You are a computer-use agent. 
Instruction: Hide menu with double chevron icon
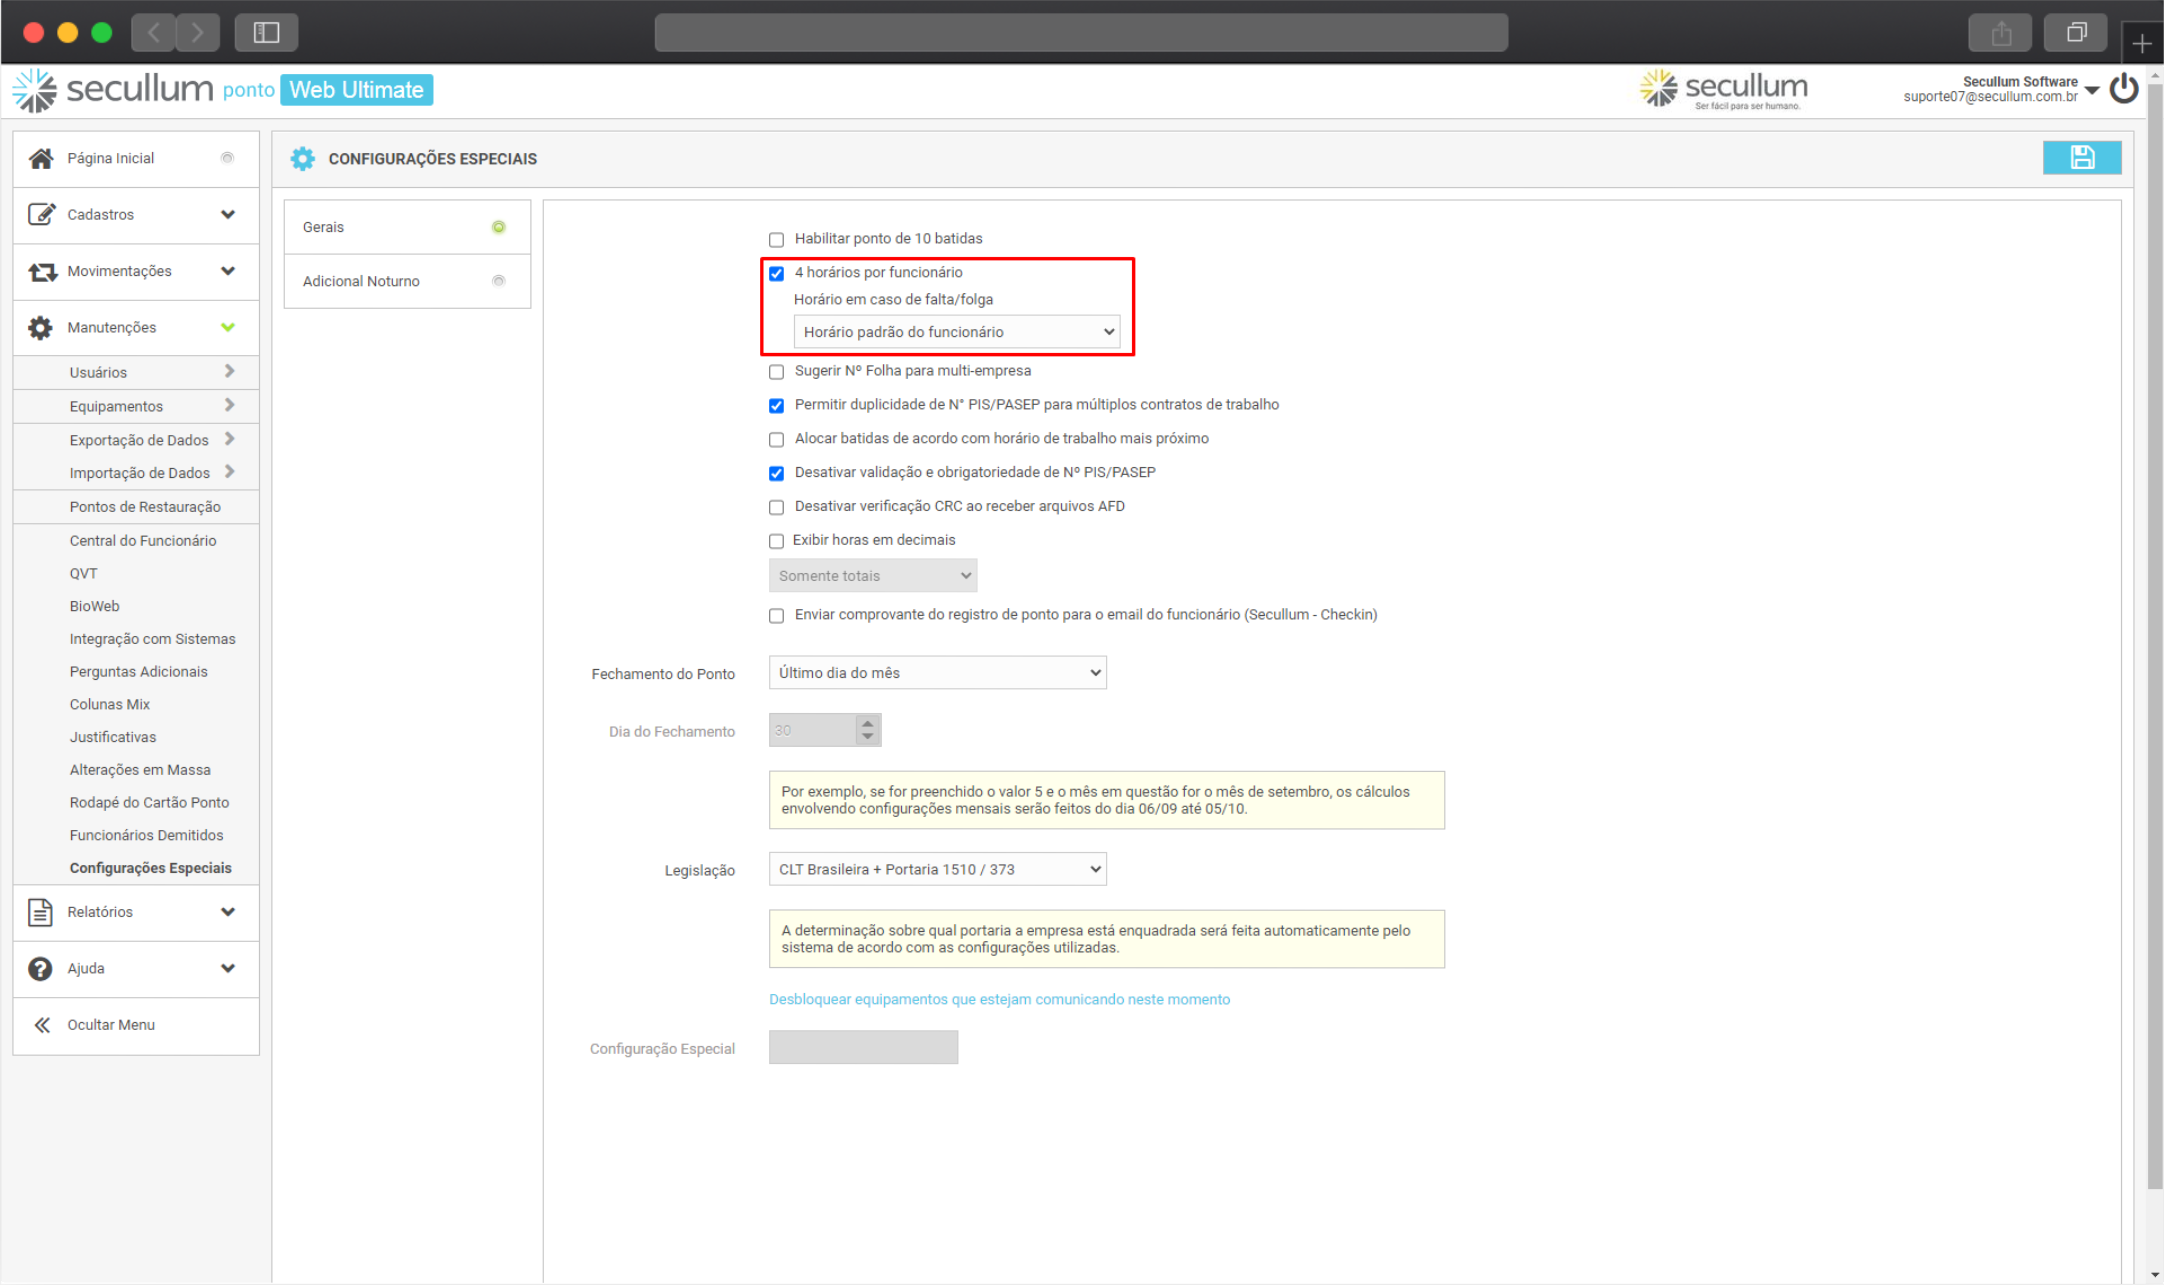pyautogui.click(x=42, y=1024)
